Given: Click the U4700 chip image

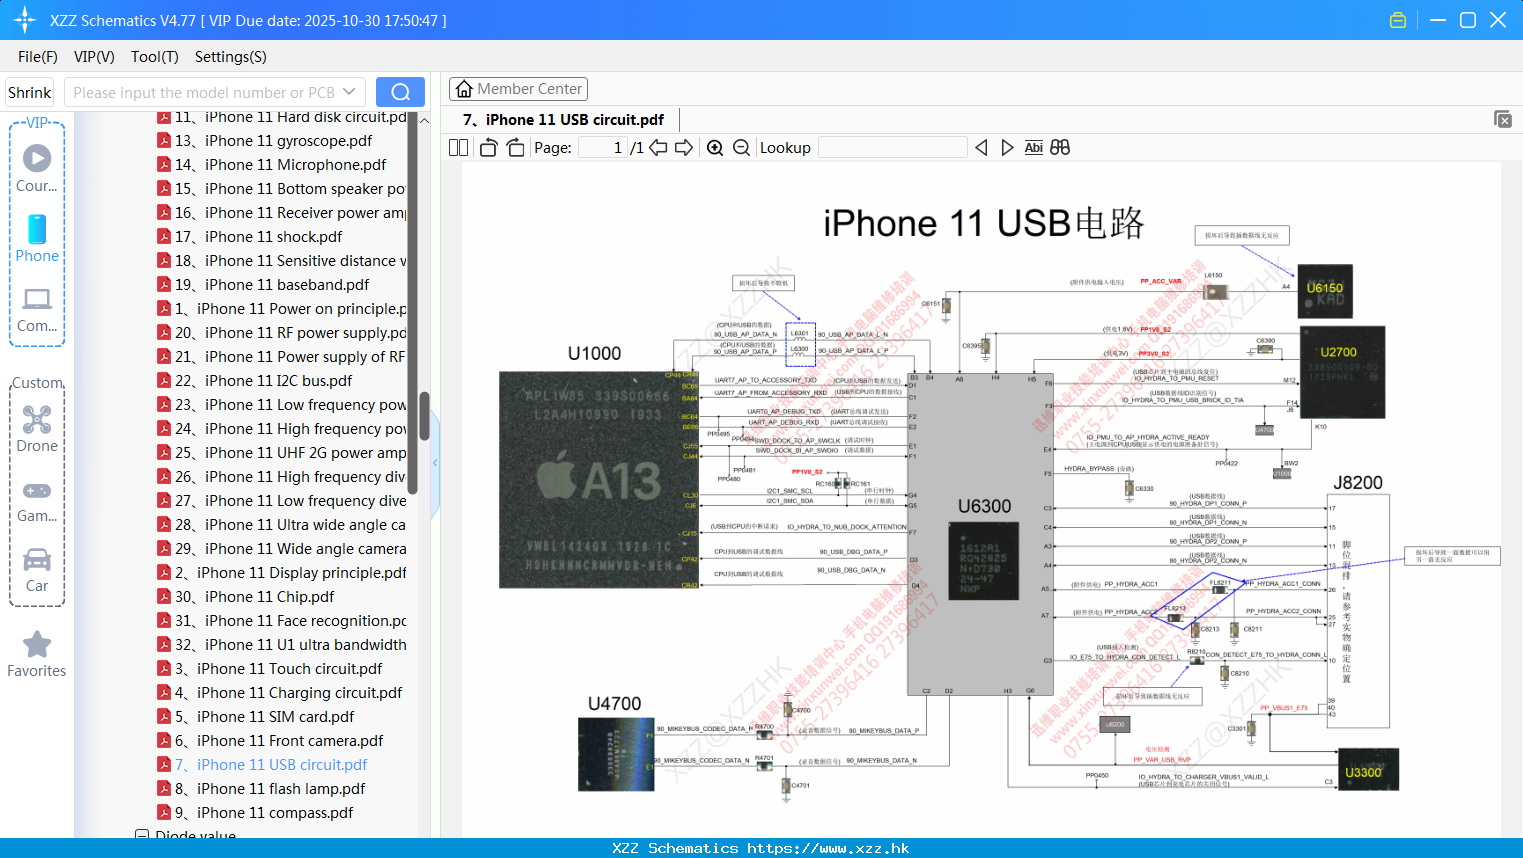Looking at the screenshot, I should [x=616, y=754].
